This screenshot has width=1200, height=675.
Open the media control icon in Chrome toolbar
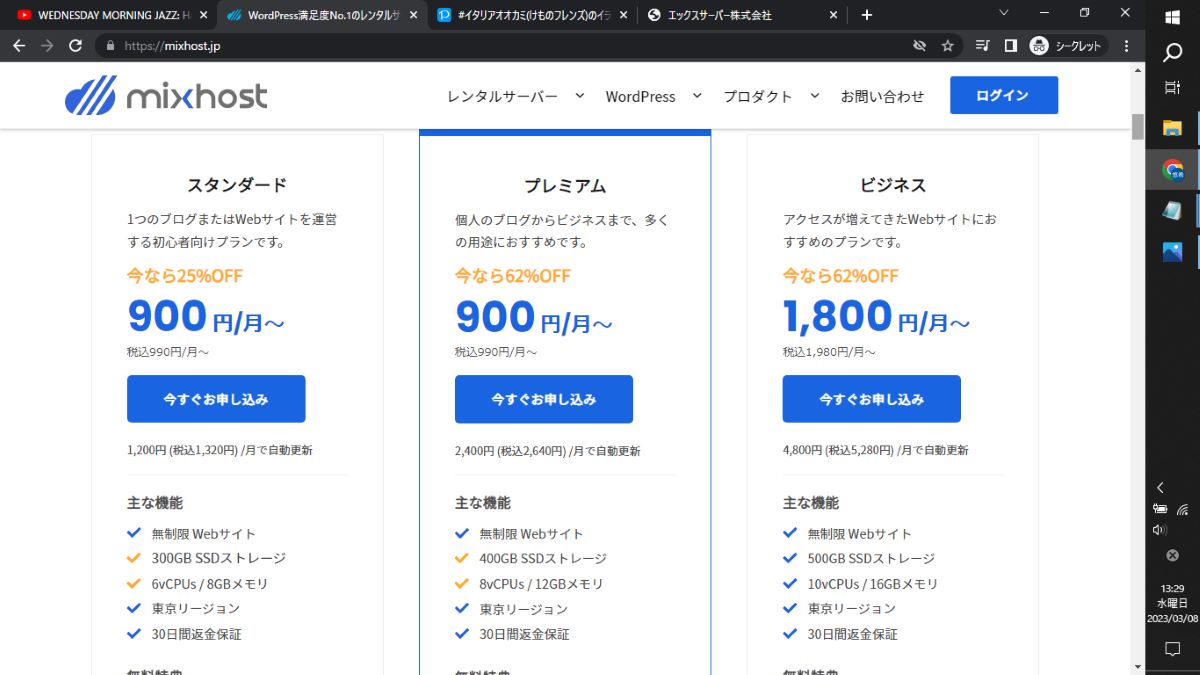click(x=982, y=46)
